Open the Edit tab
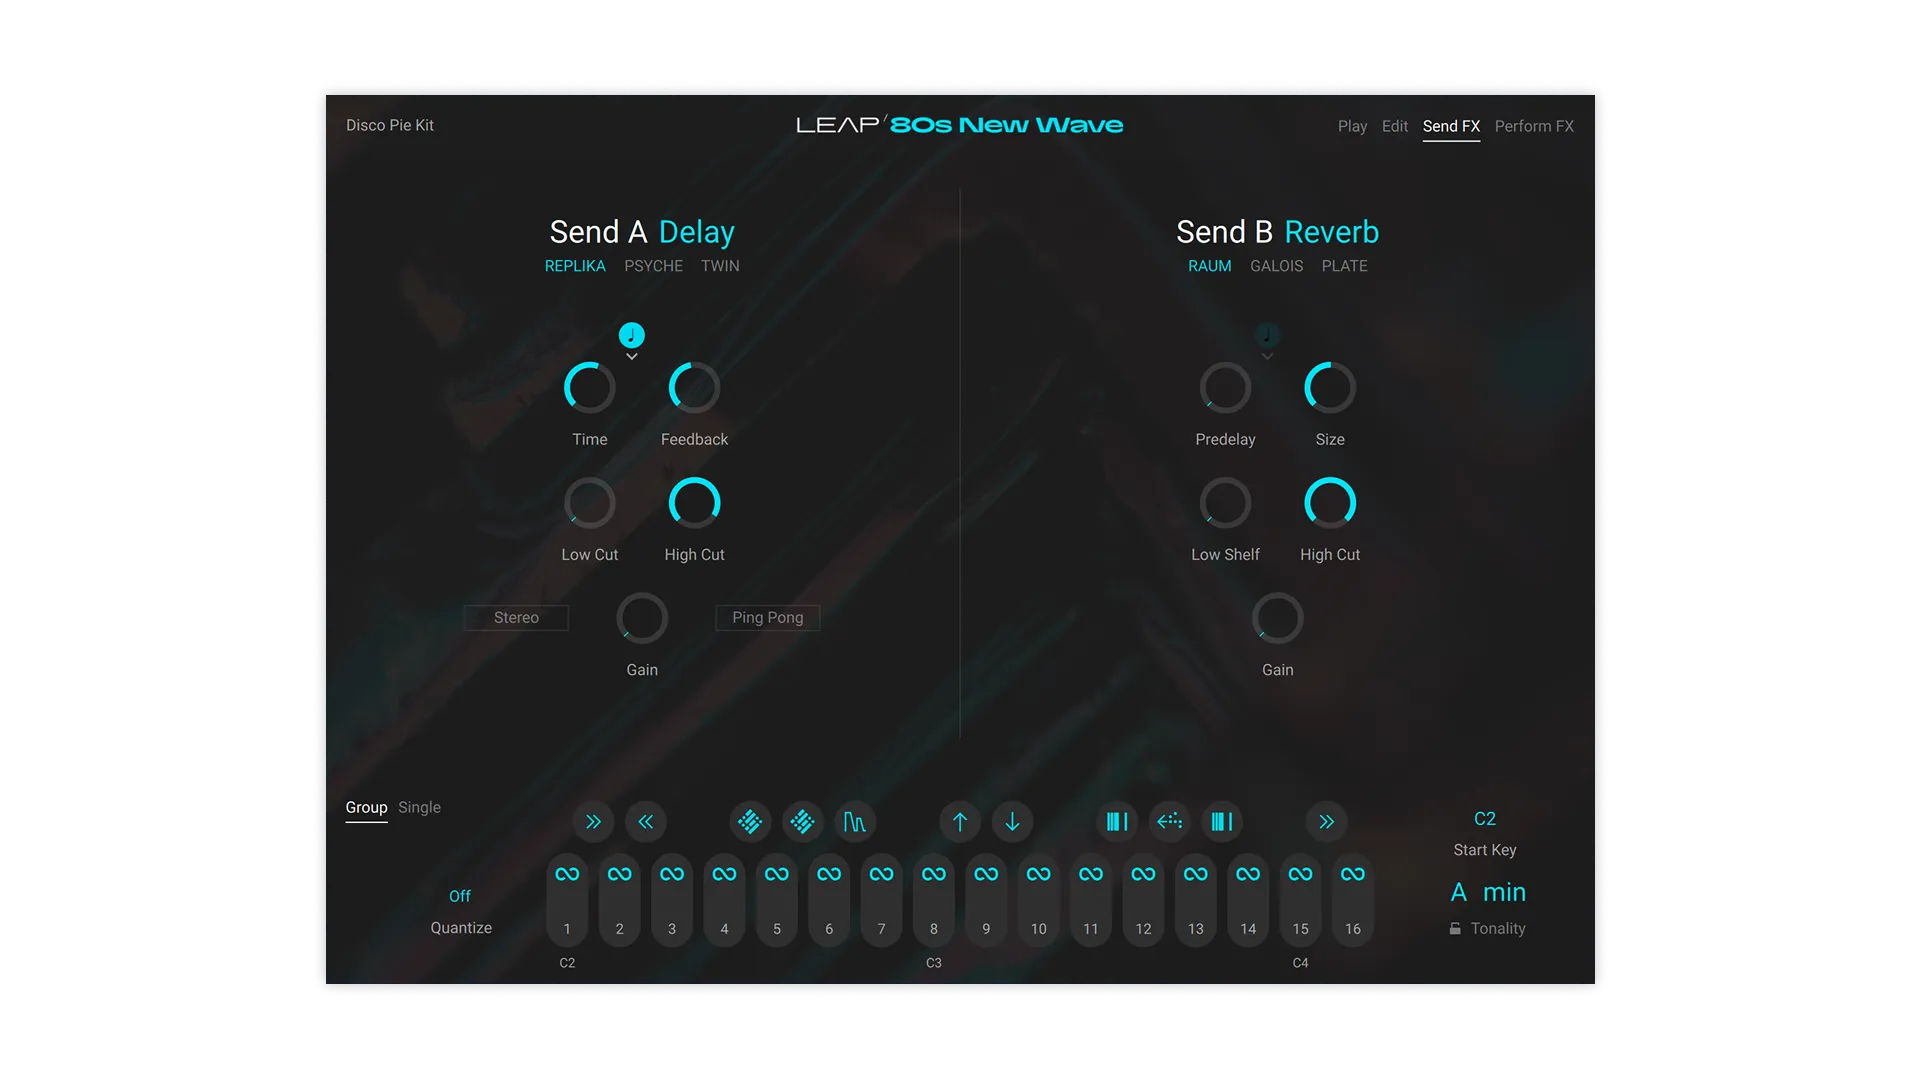This screenshot has width=1920, height=1080. (x=1394, y=126)
